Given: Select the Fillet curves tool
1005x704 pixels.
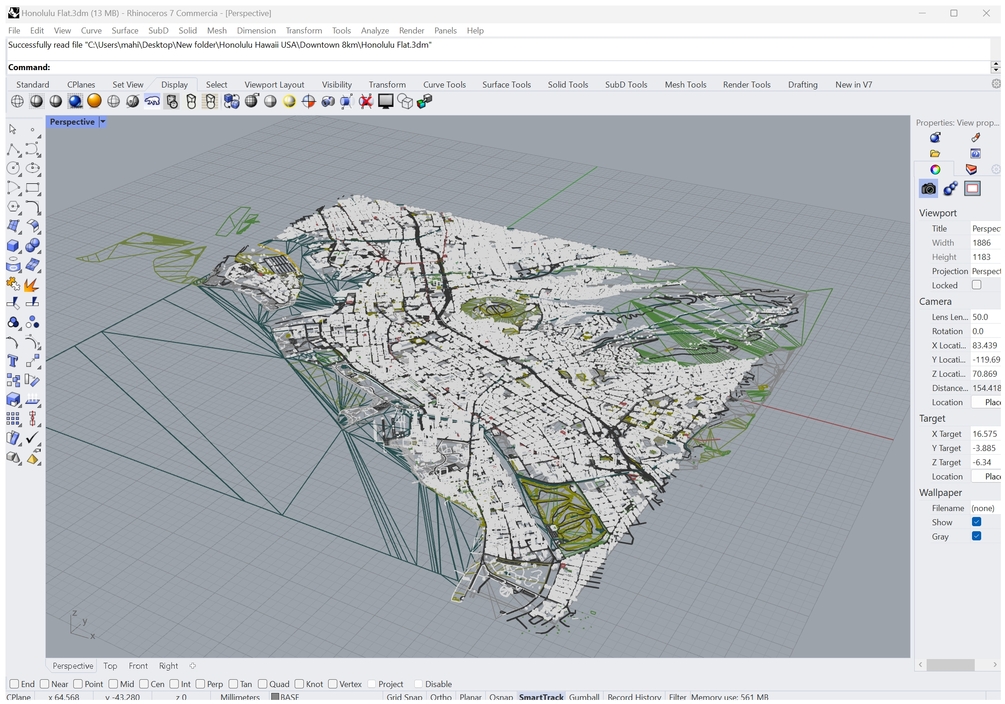Looking at the screenshot, I should [x=33, y=207].
